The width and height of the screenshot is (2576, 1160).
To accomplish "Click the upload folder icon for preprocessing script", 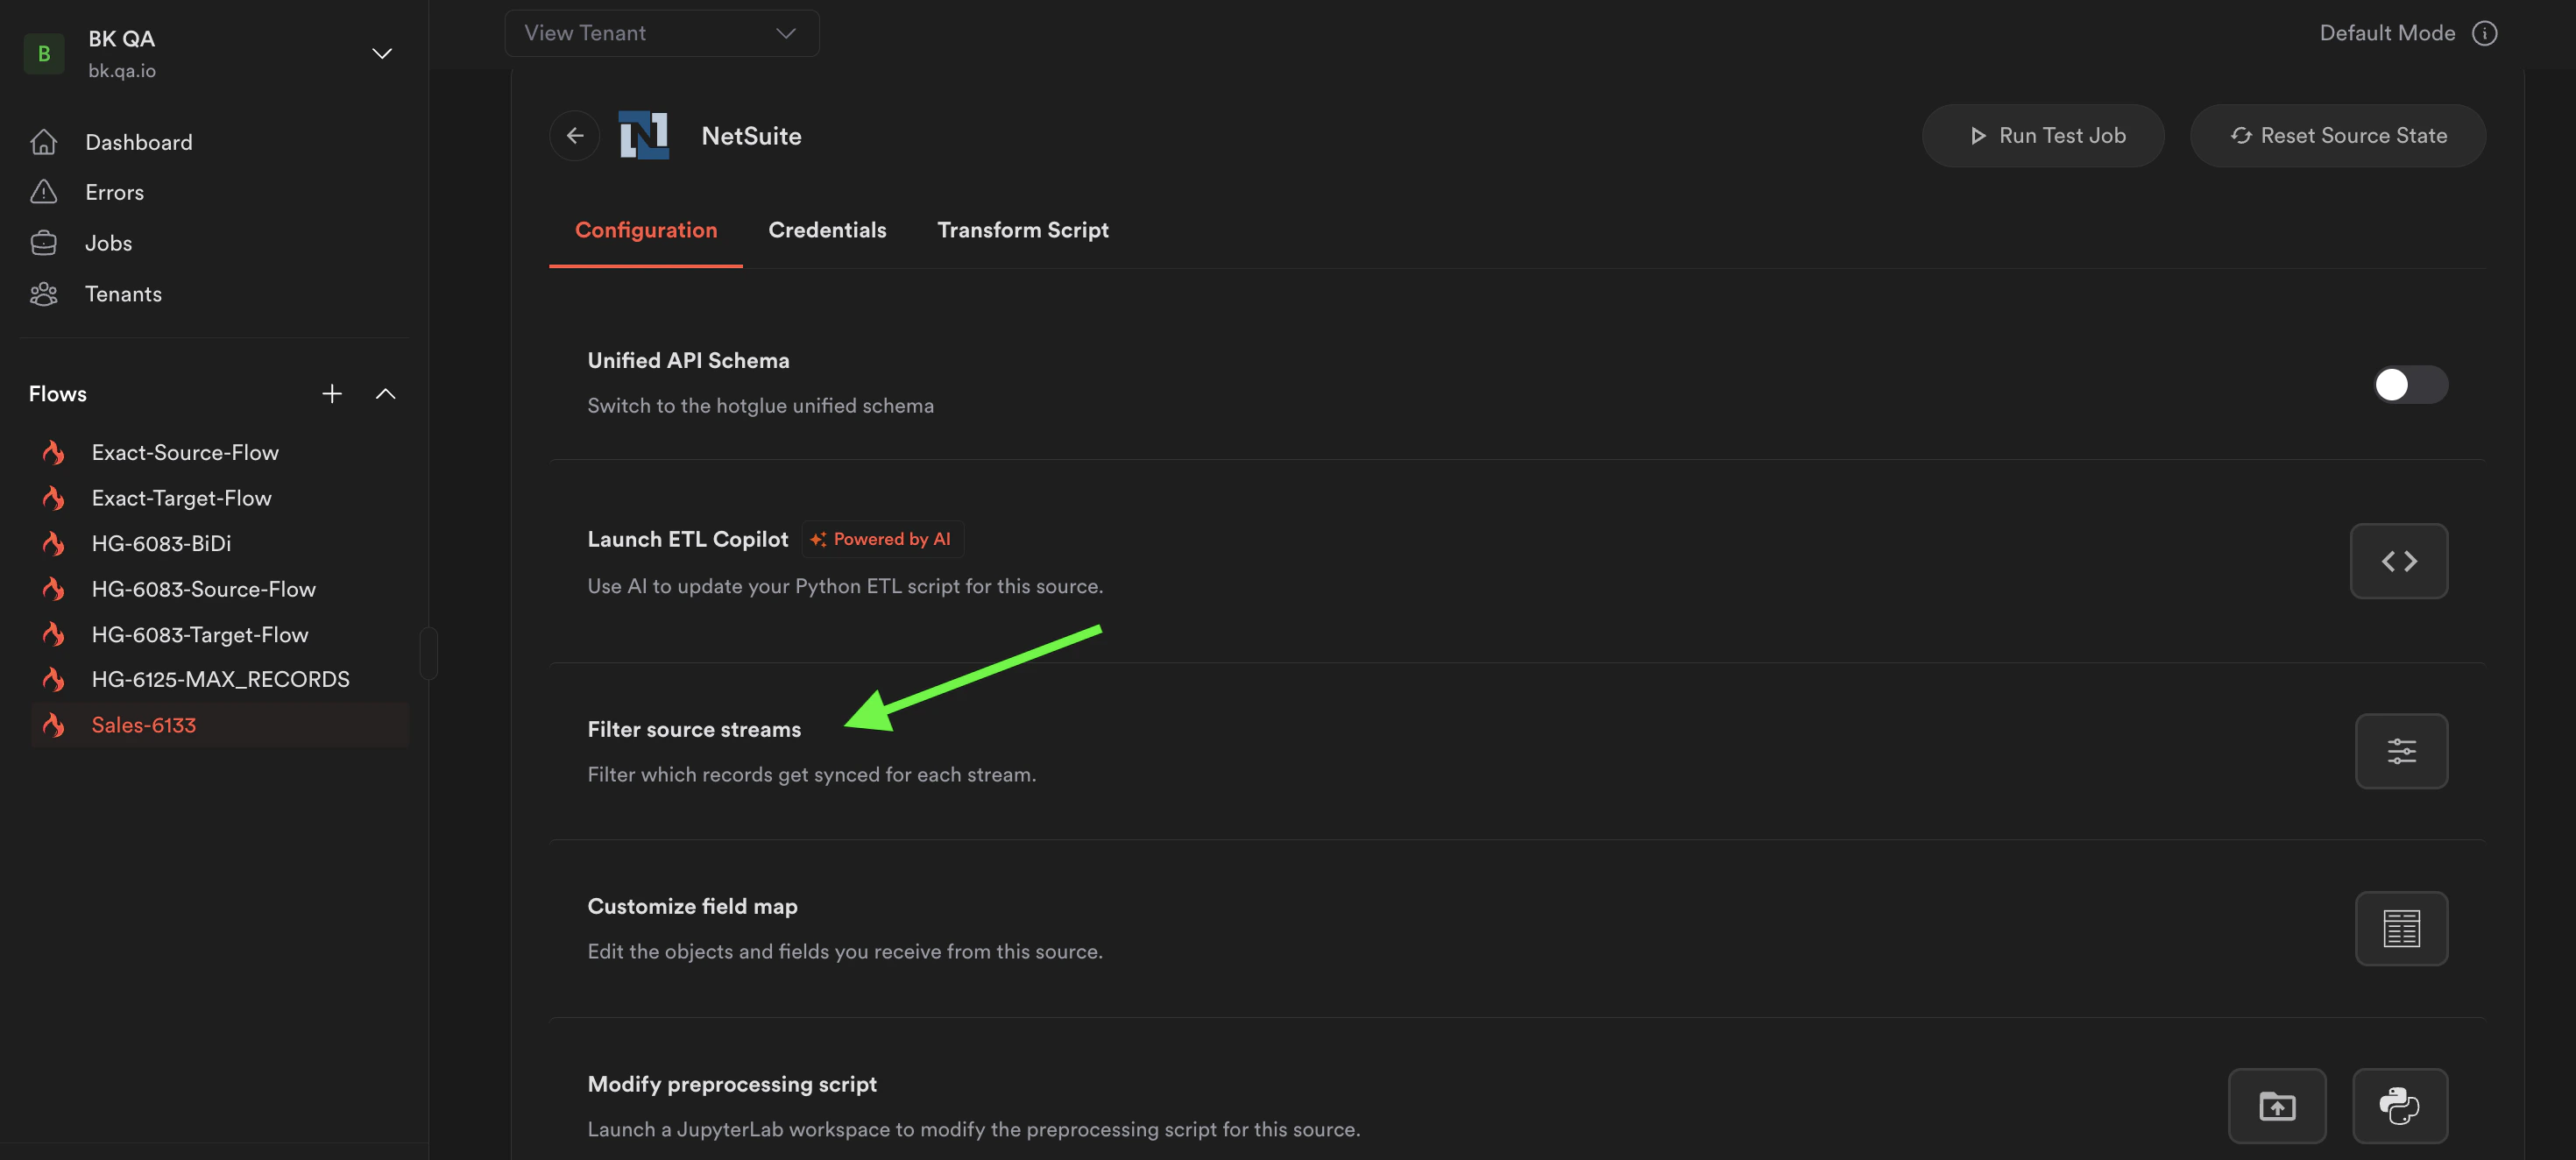I will (2277, 1106).
